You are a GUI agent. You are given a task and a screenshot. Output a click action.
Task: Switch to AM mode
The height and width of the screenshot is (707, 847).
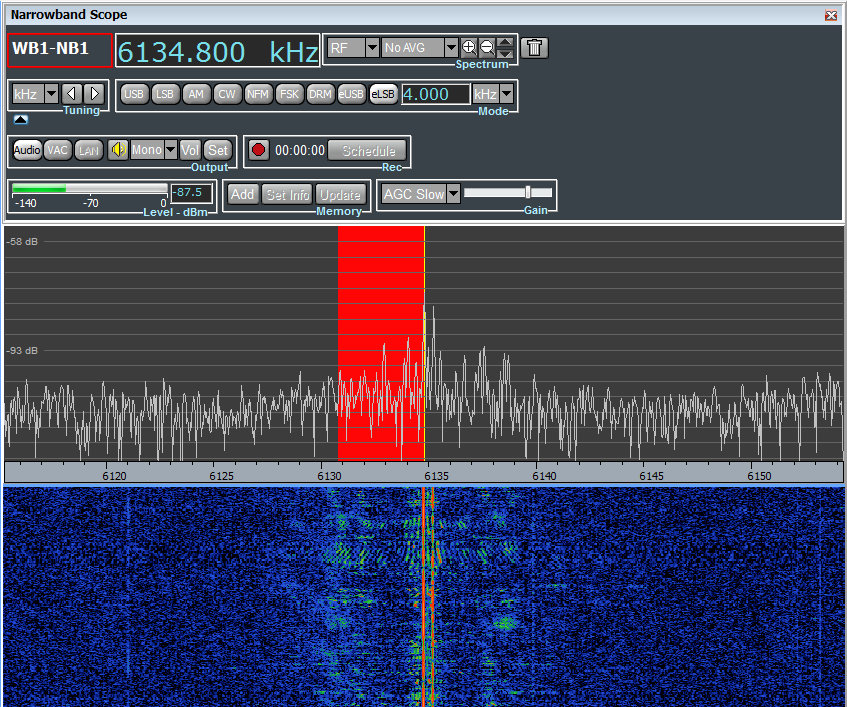pos(196,94)
